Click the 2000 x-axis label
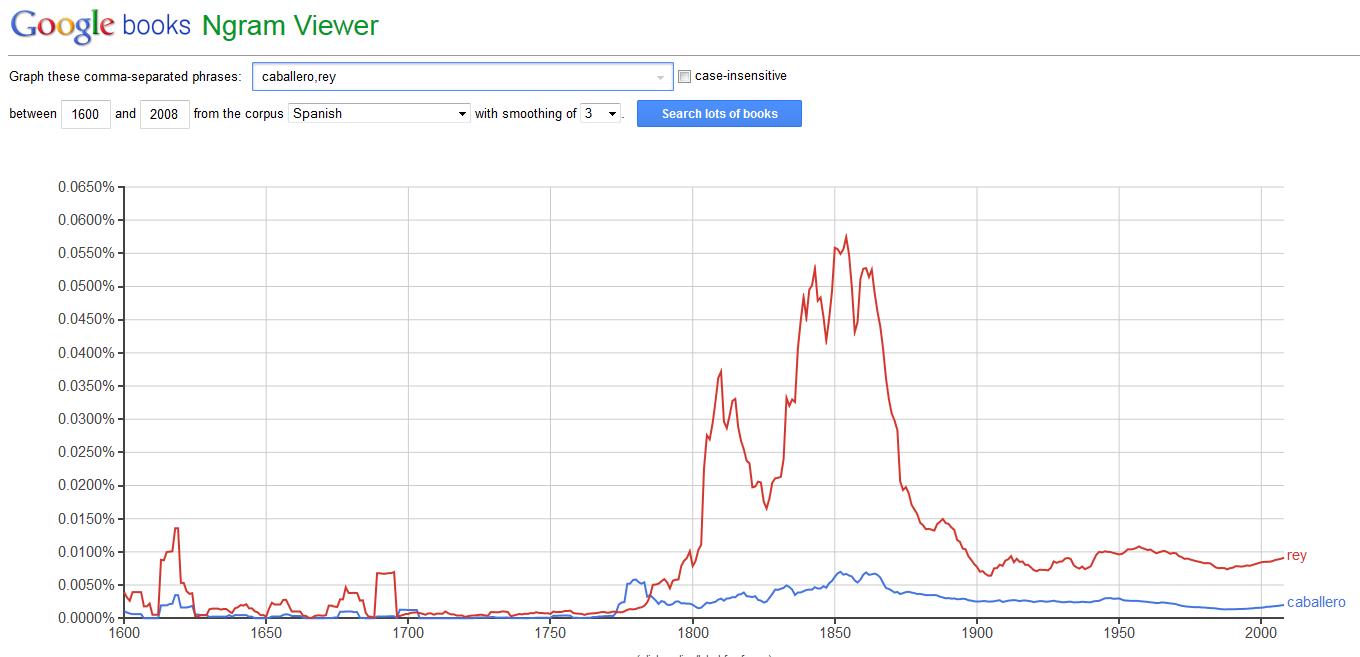The image size is (1360, 657). (1261, 633)
